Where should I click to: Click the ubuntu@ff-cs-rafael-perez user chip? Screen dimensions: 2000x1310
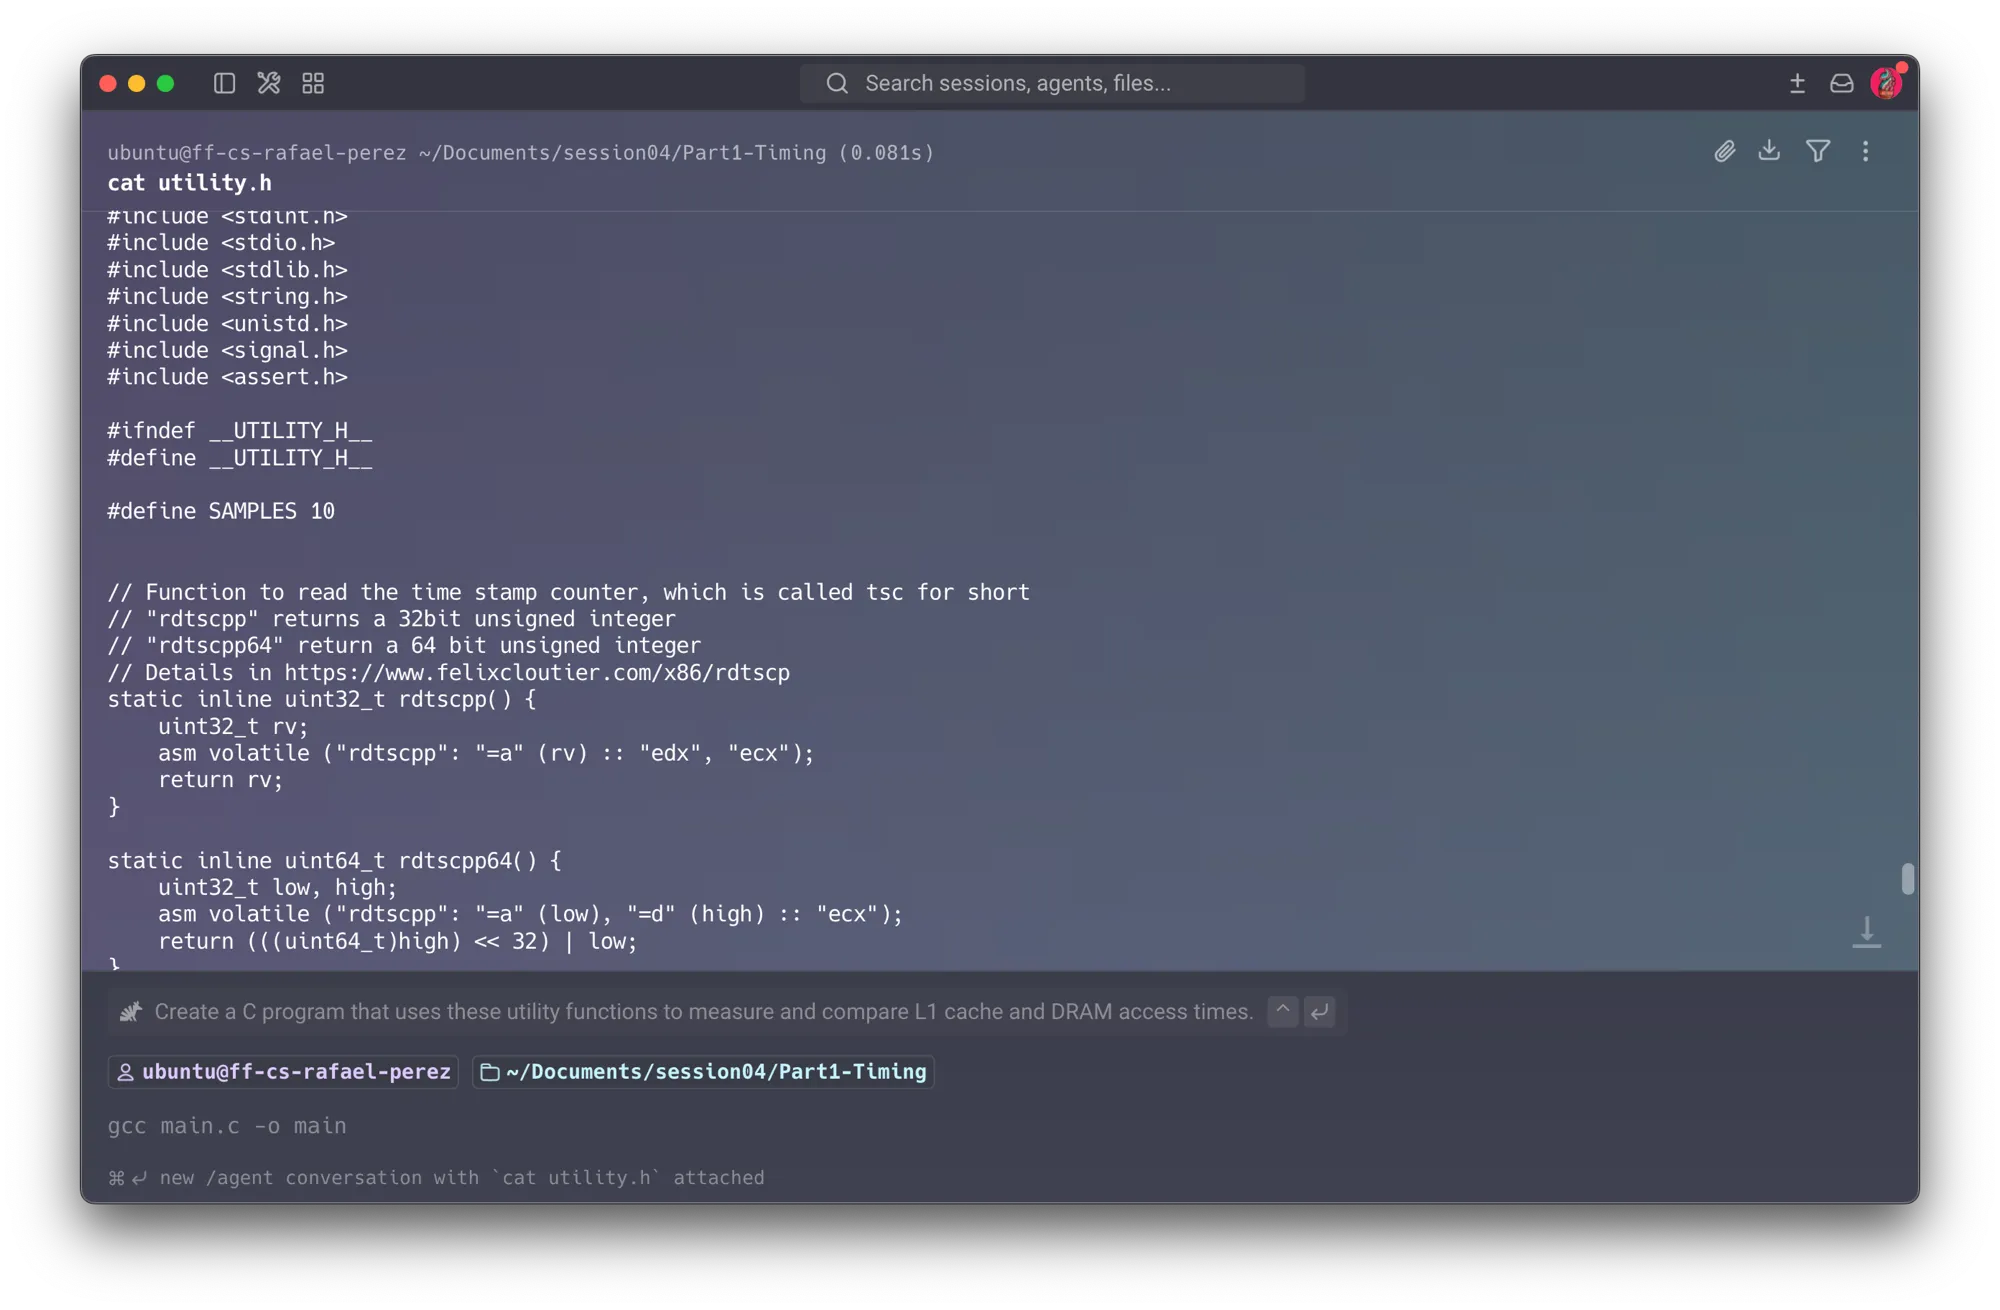click(284, 1072)
